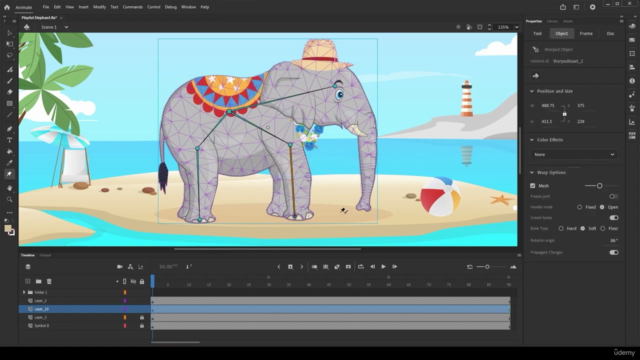Switch to the Frame properties tab
640x360 pixels.
pyautogui.click(x=586, y=33)
